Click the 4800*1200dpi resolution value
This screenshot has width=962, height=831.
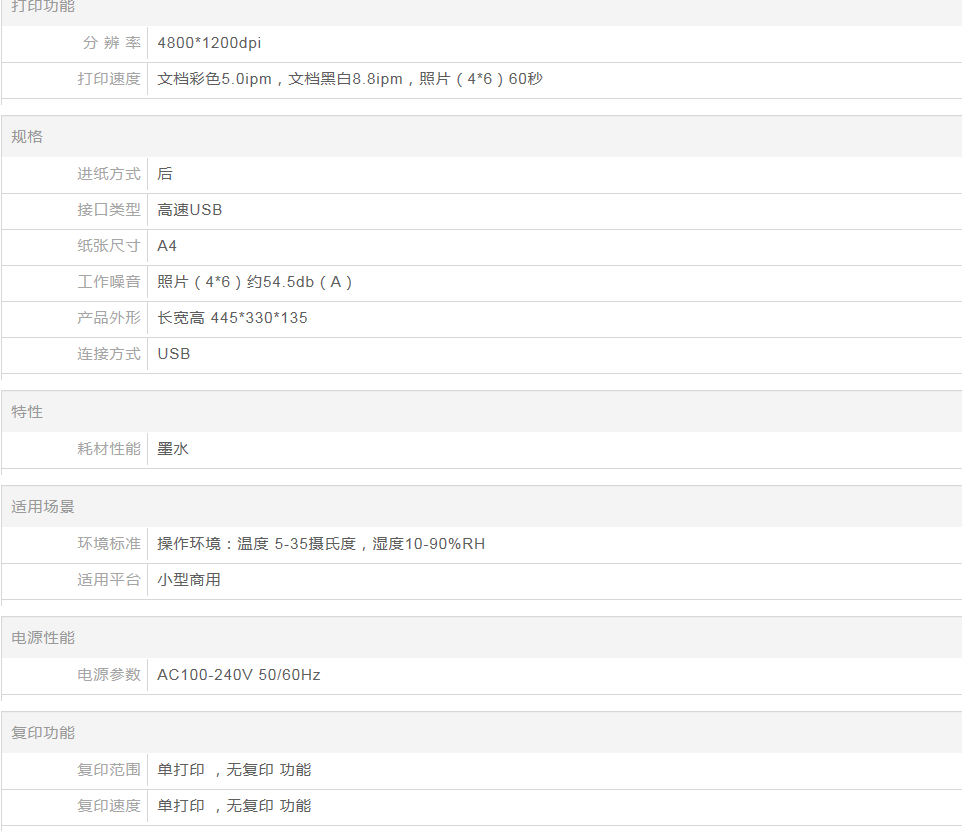coord(209,43)
